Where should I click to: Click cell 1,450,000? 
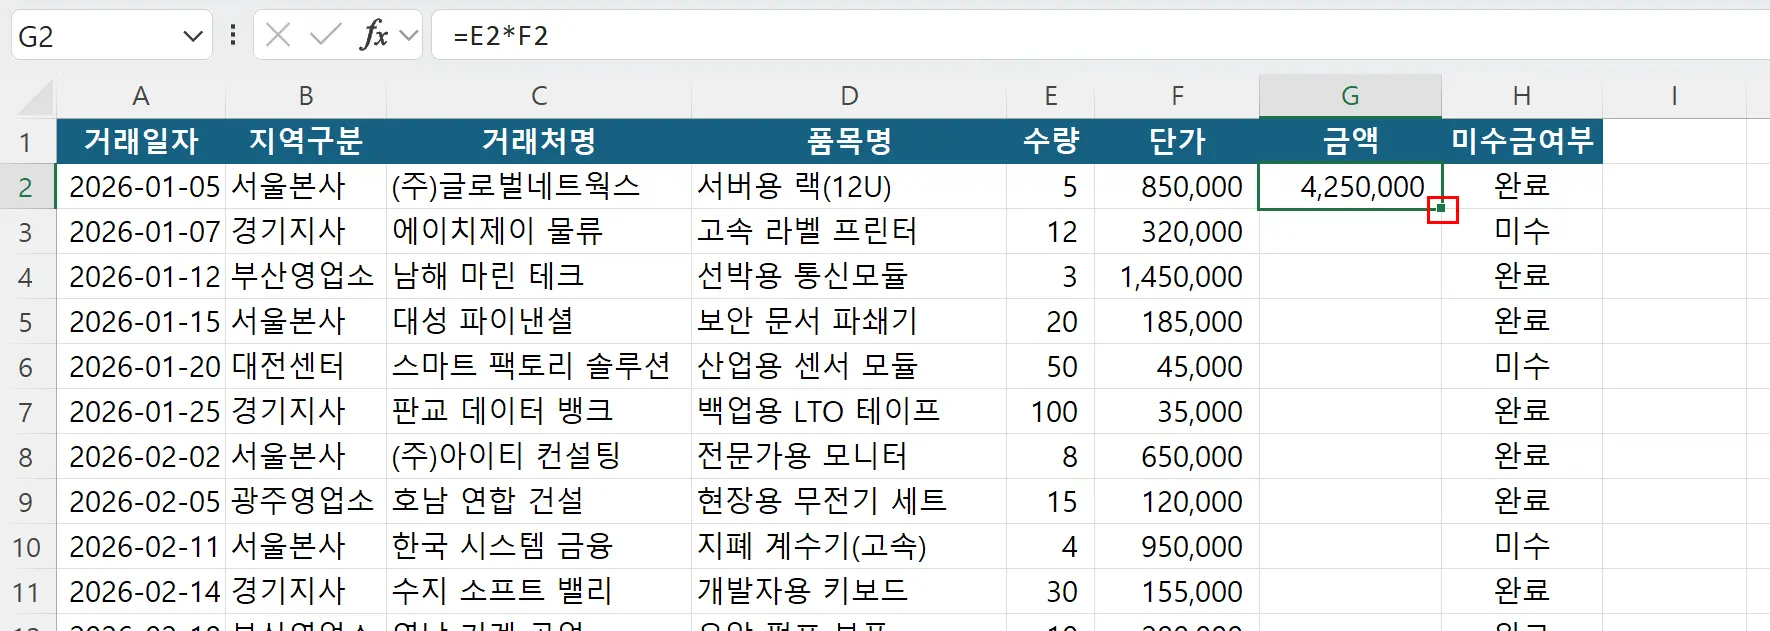coord(1177,277)
